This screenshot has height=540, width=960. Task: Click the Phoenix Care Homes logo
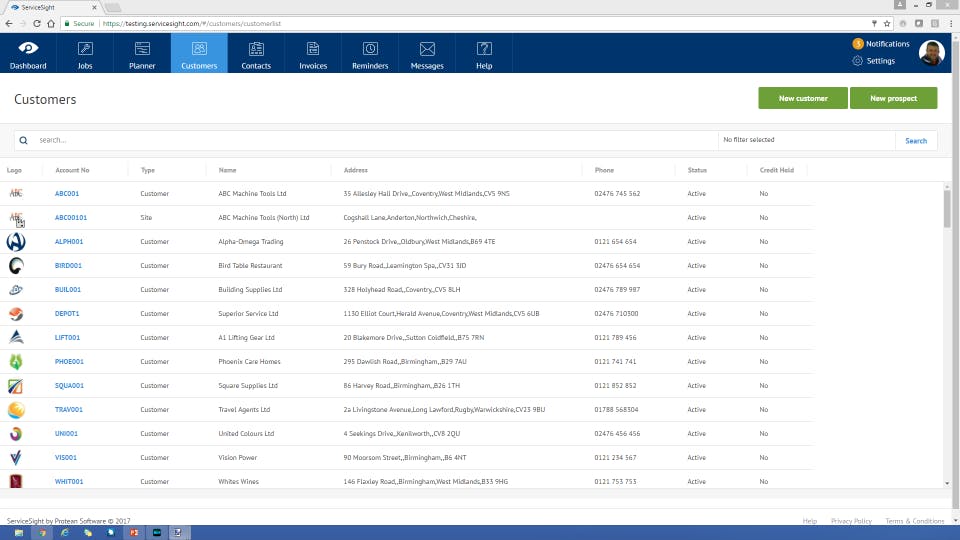click(16, 361)
